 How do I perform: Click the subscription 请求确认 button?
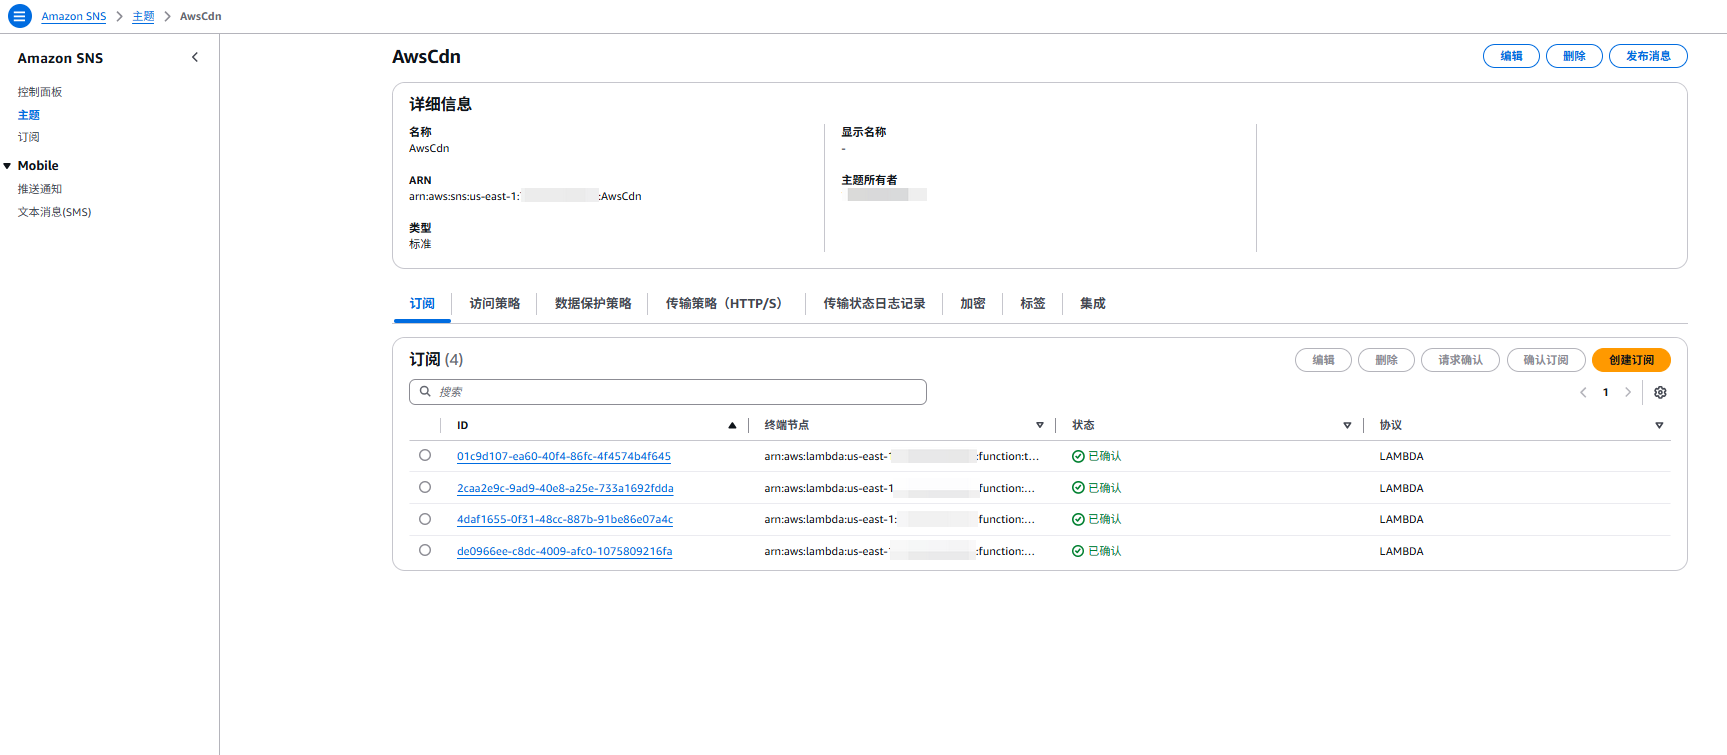tap(1460, 360)
